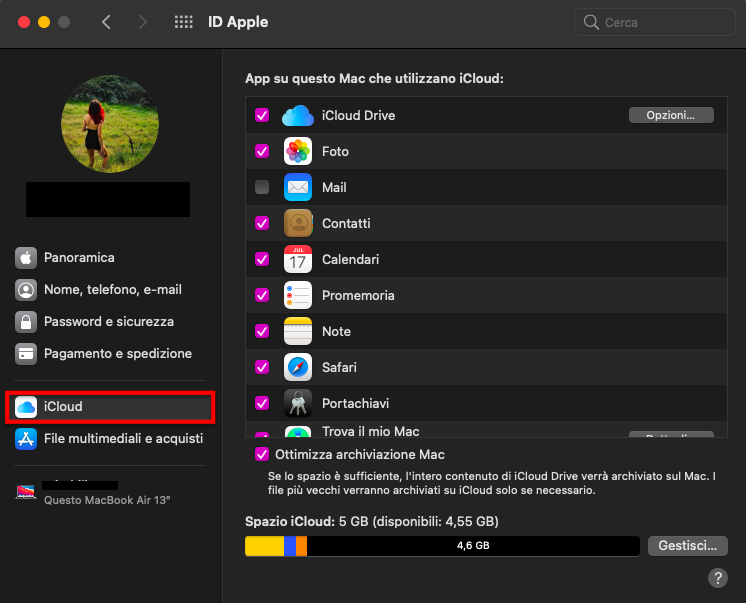
Task: Disable the Note checkbox
Action: [x=262, y=331]
